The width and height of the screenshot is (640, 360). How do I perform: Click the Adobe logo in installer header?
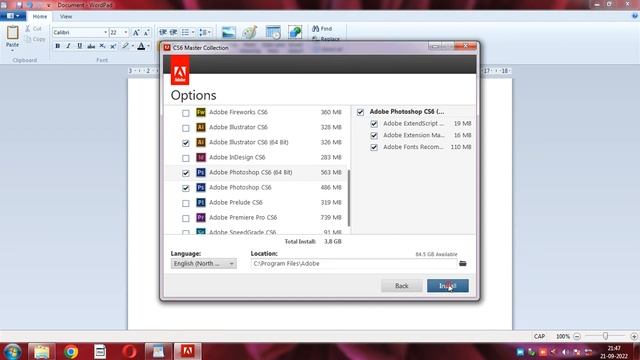[180, 70]
